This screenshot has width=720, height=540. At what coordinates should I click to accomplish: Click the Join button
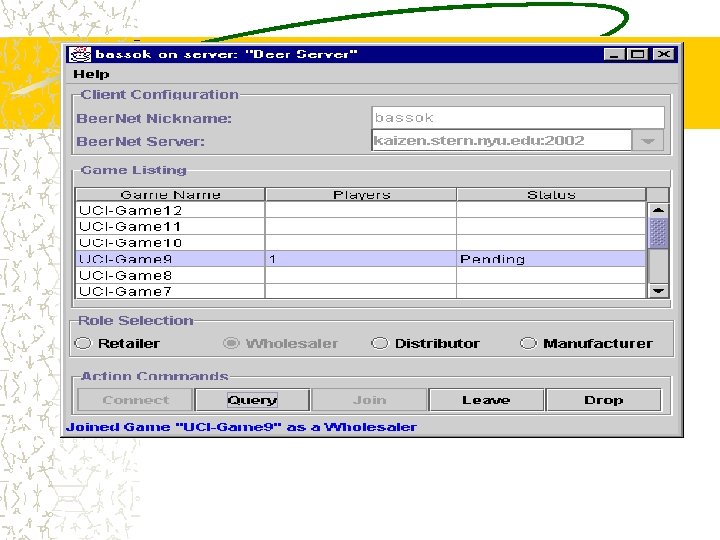point(369,400)
